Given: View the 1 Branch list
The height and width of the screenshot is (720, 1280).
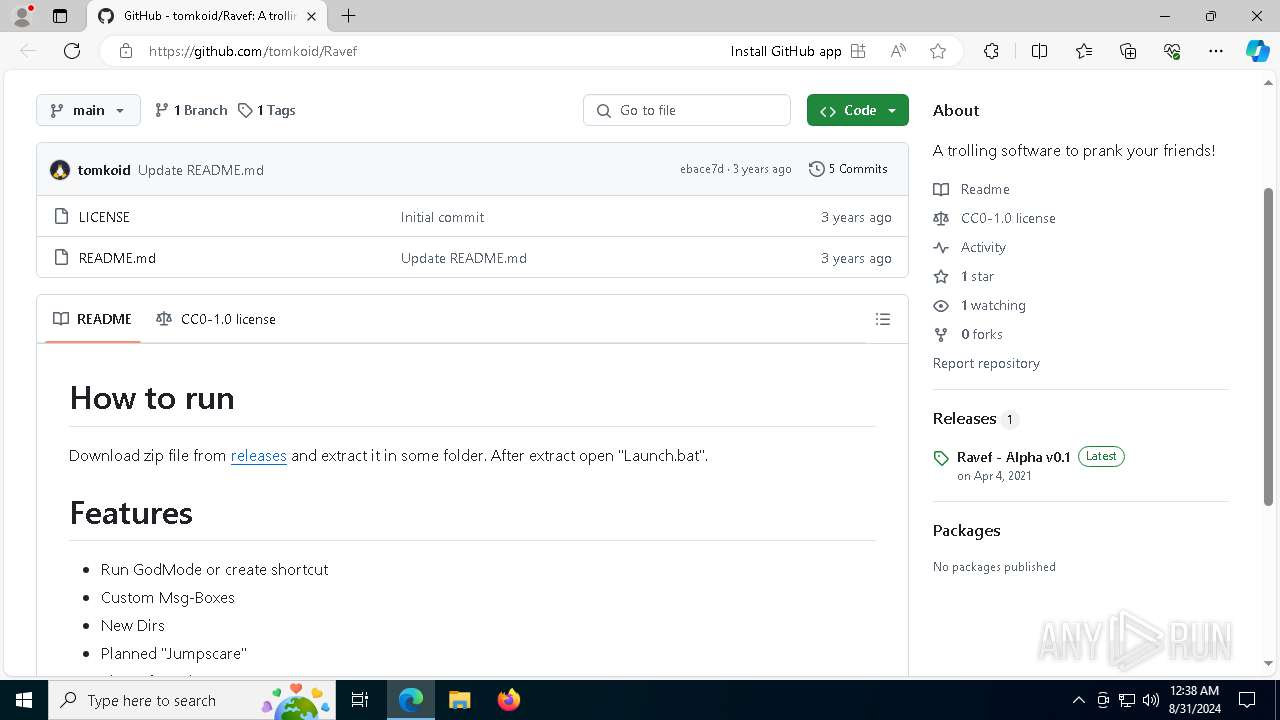Looking at the screenshot, I should pyautogui.click(x=191, y=110).
